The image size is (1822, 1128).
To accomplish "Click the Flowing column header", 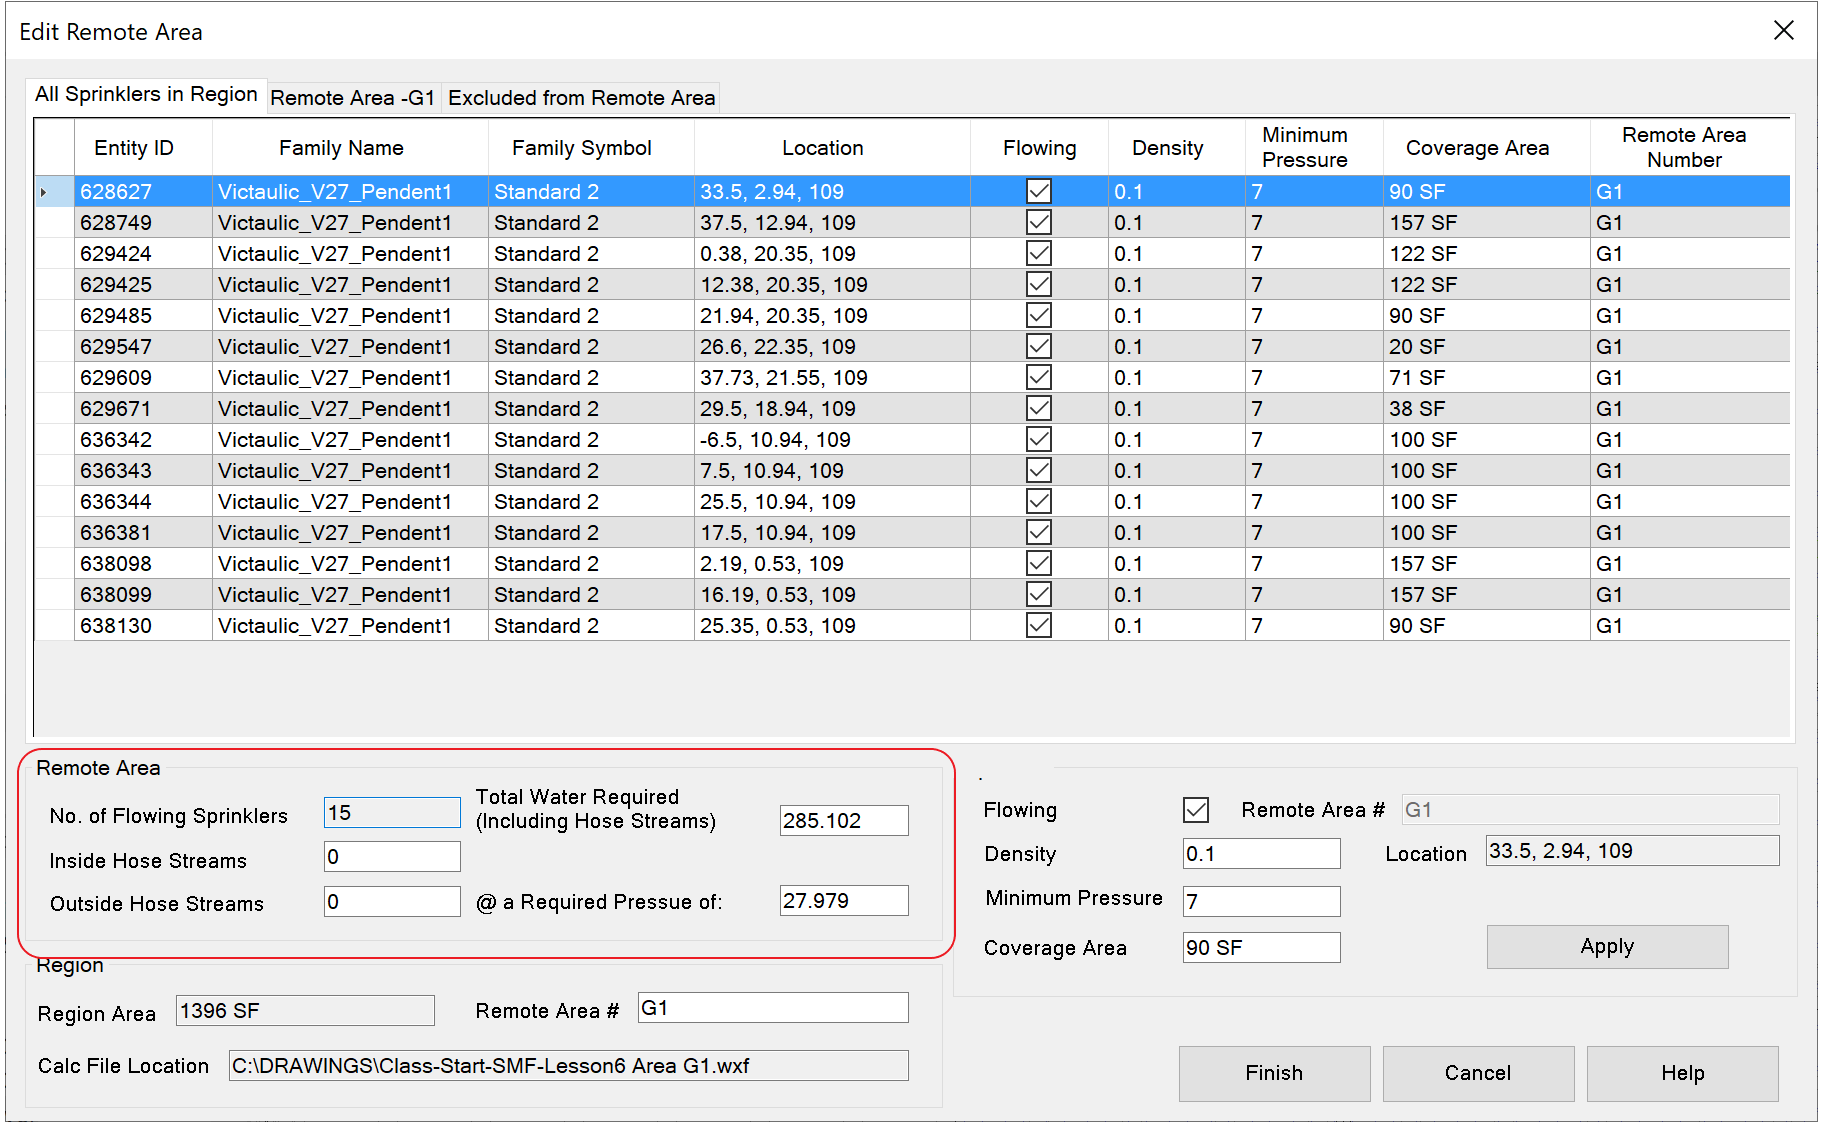I will coord(1039,148).
